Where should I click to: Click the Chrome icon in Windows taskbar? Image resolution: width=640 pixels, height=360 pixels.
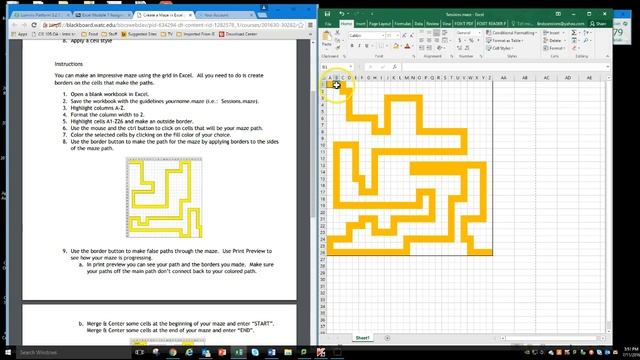click(x=173, y=352)
